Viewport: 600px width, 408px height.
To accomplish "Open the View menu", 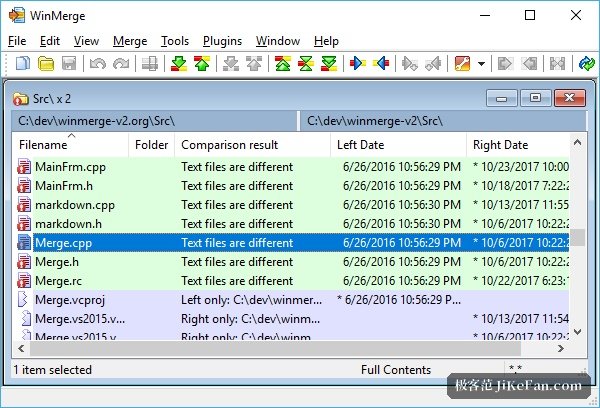I will [x=86, y=41].
